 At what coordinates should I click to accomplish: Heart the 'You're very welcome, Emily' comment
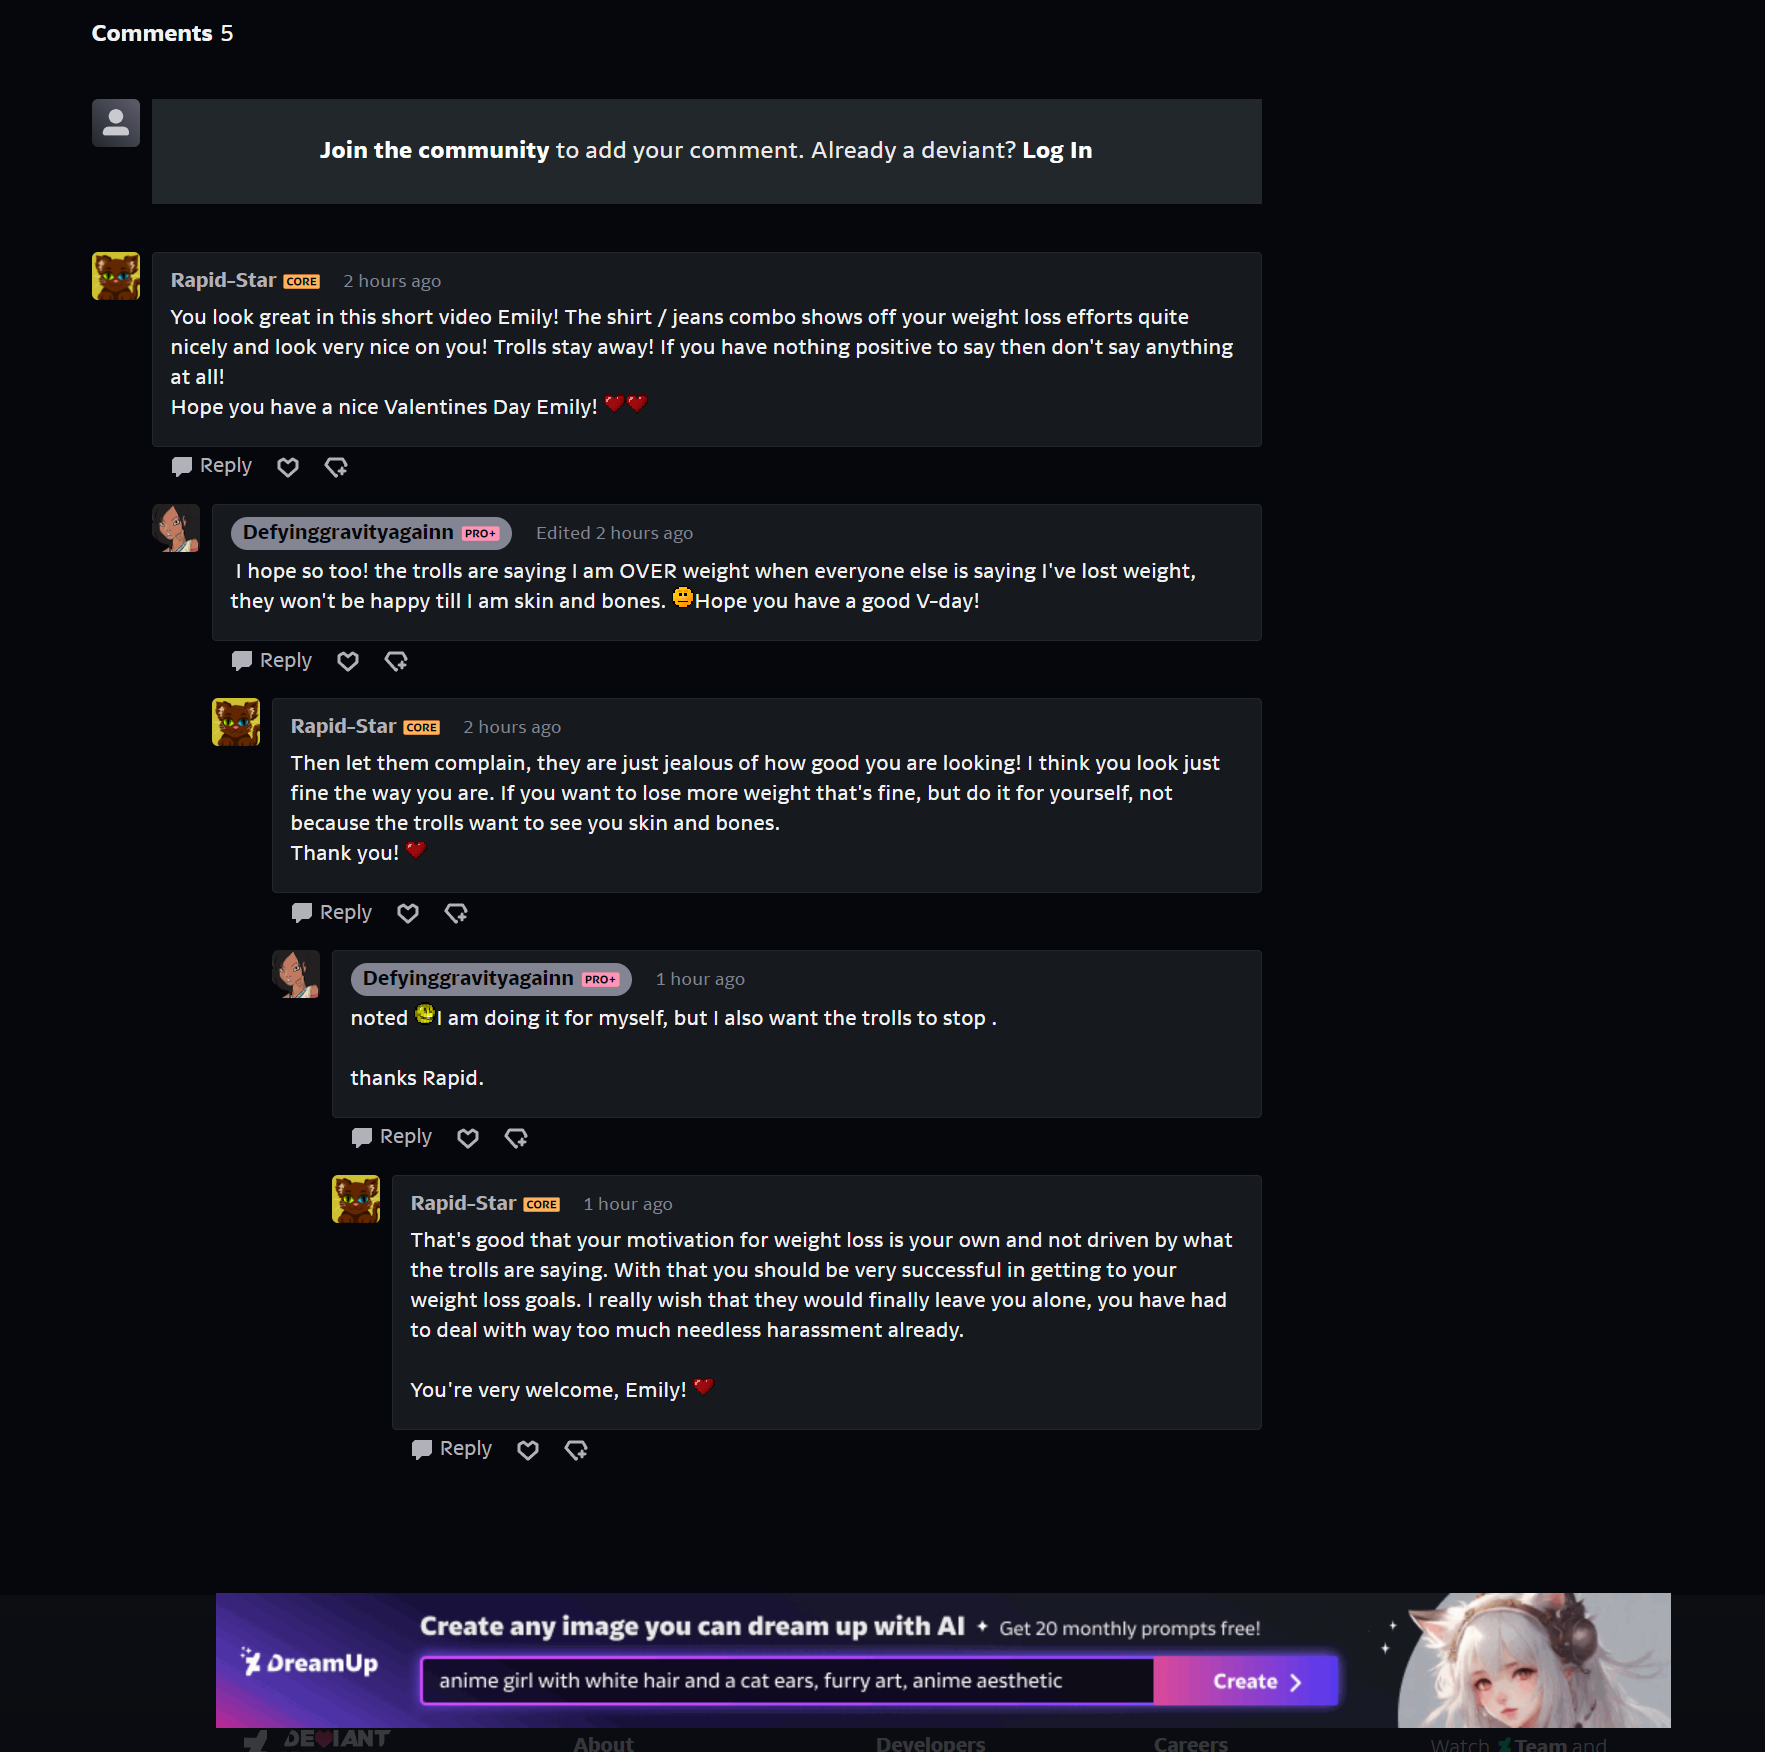(x=528, y=1450)
